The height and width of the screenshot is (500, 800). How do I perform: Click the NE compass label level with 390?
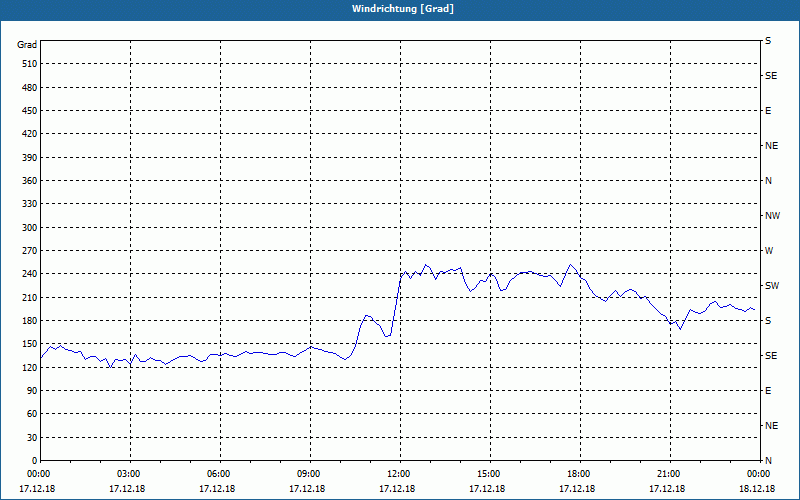(771, 146)
